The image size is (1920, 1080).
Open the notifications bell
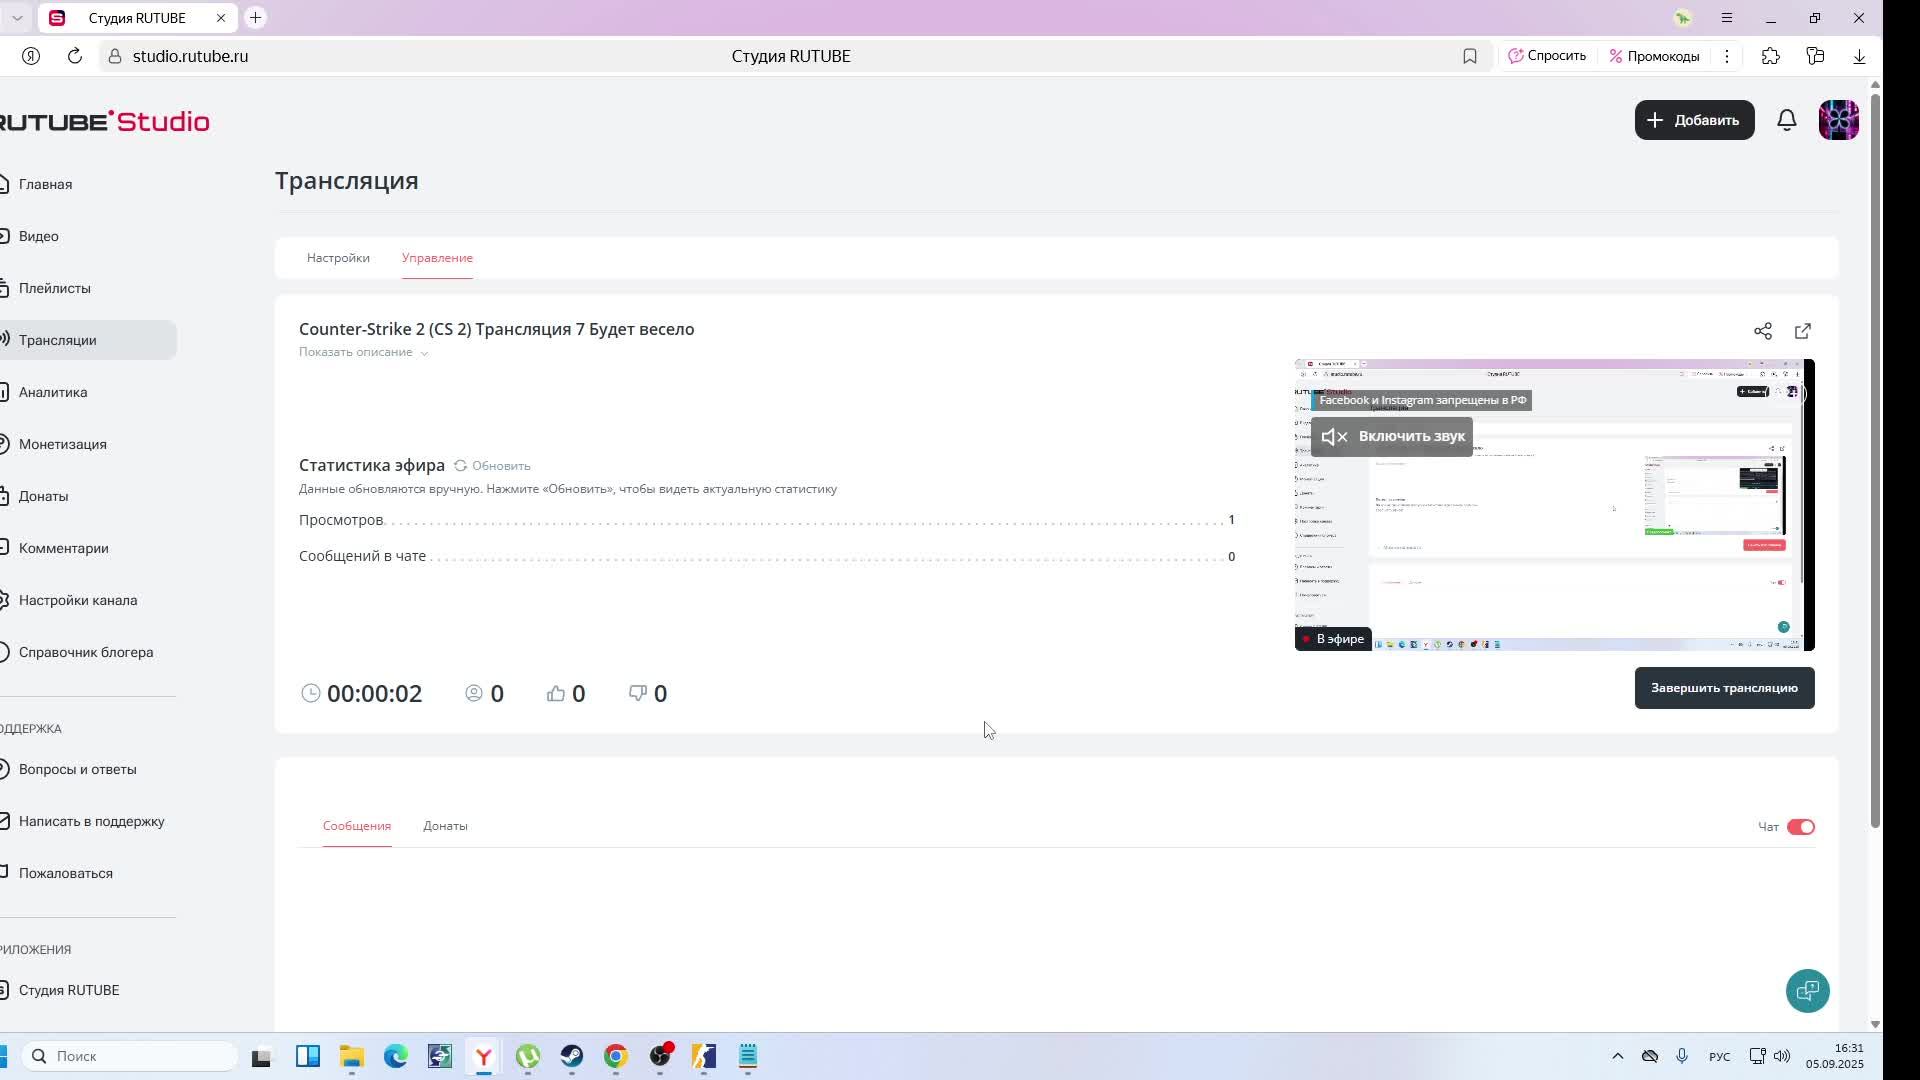(1786, 120)
